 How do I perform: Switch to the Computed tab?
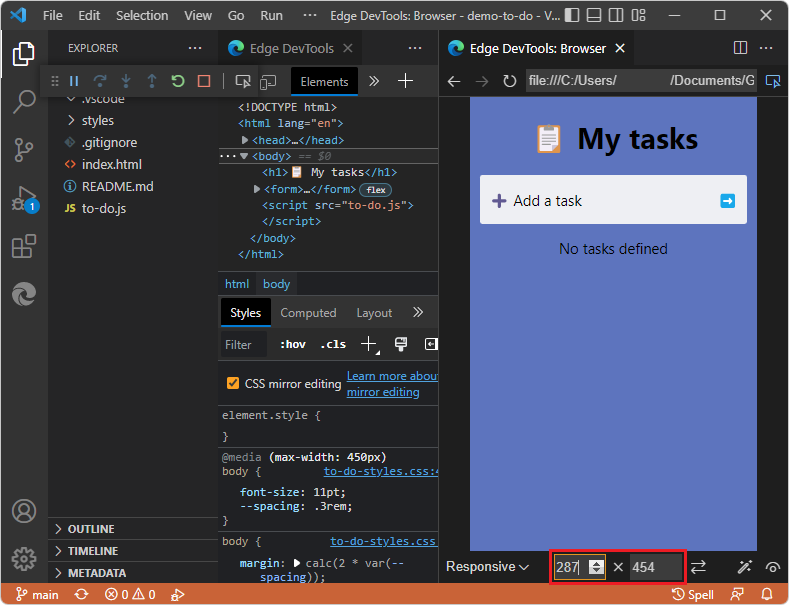click(308, 313)
